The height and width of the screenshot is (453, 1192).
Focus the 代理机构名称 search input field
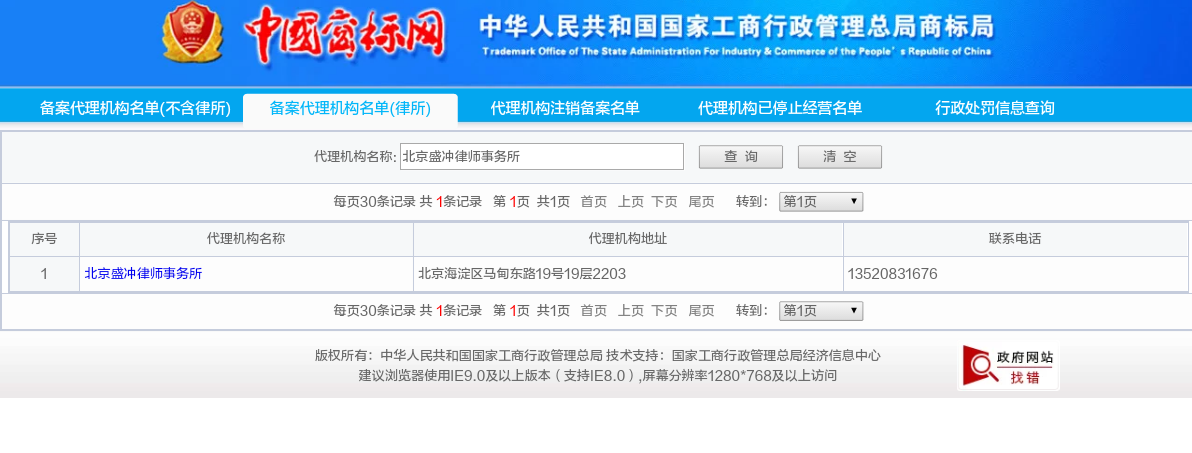click(542, 157)
